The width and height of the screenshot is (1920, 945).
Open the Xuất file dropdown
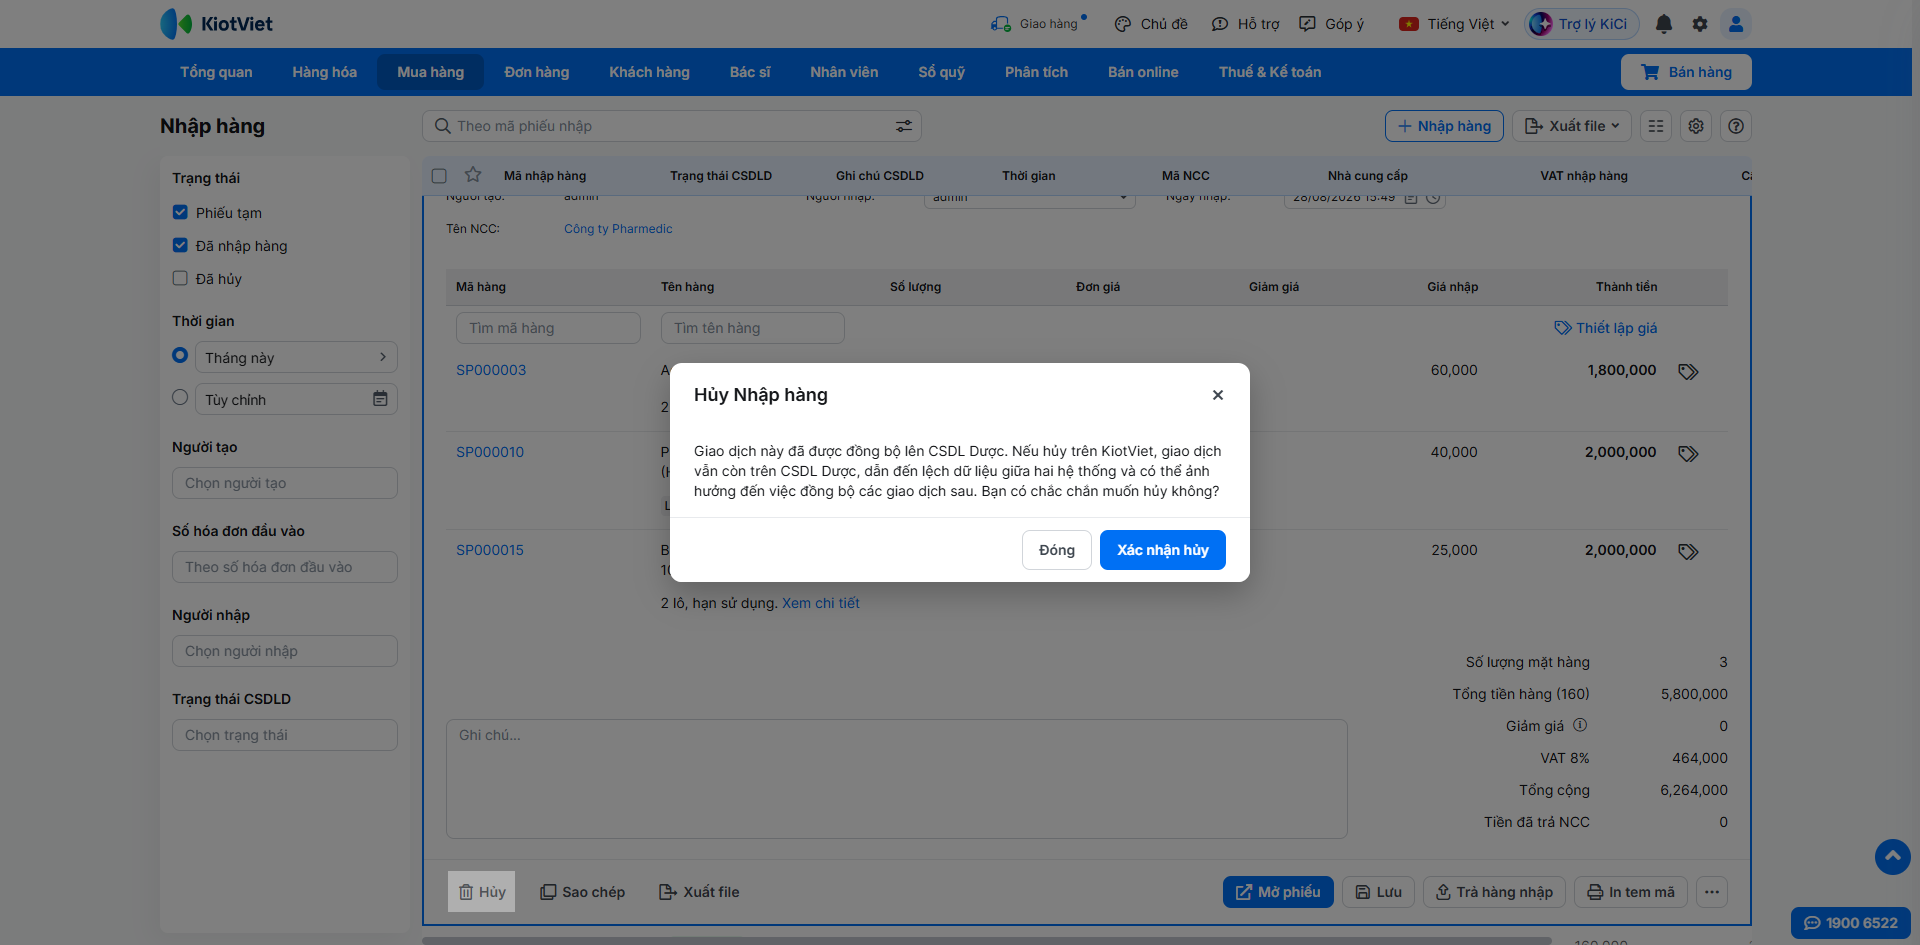(1572, 126)
